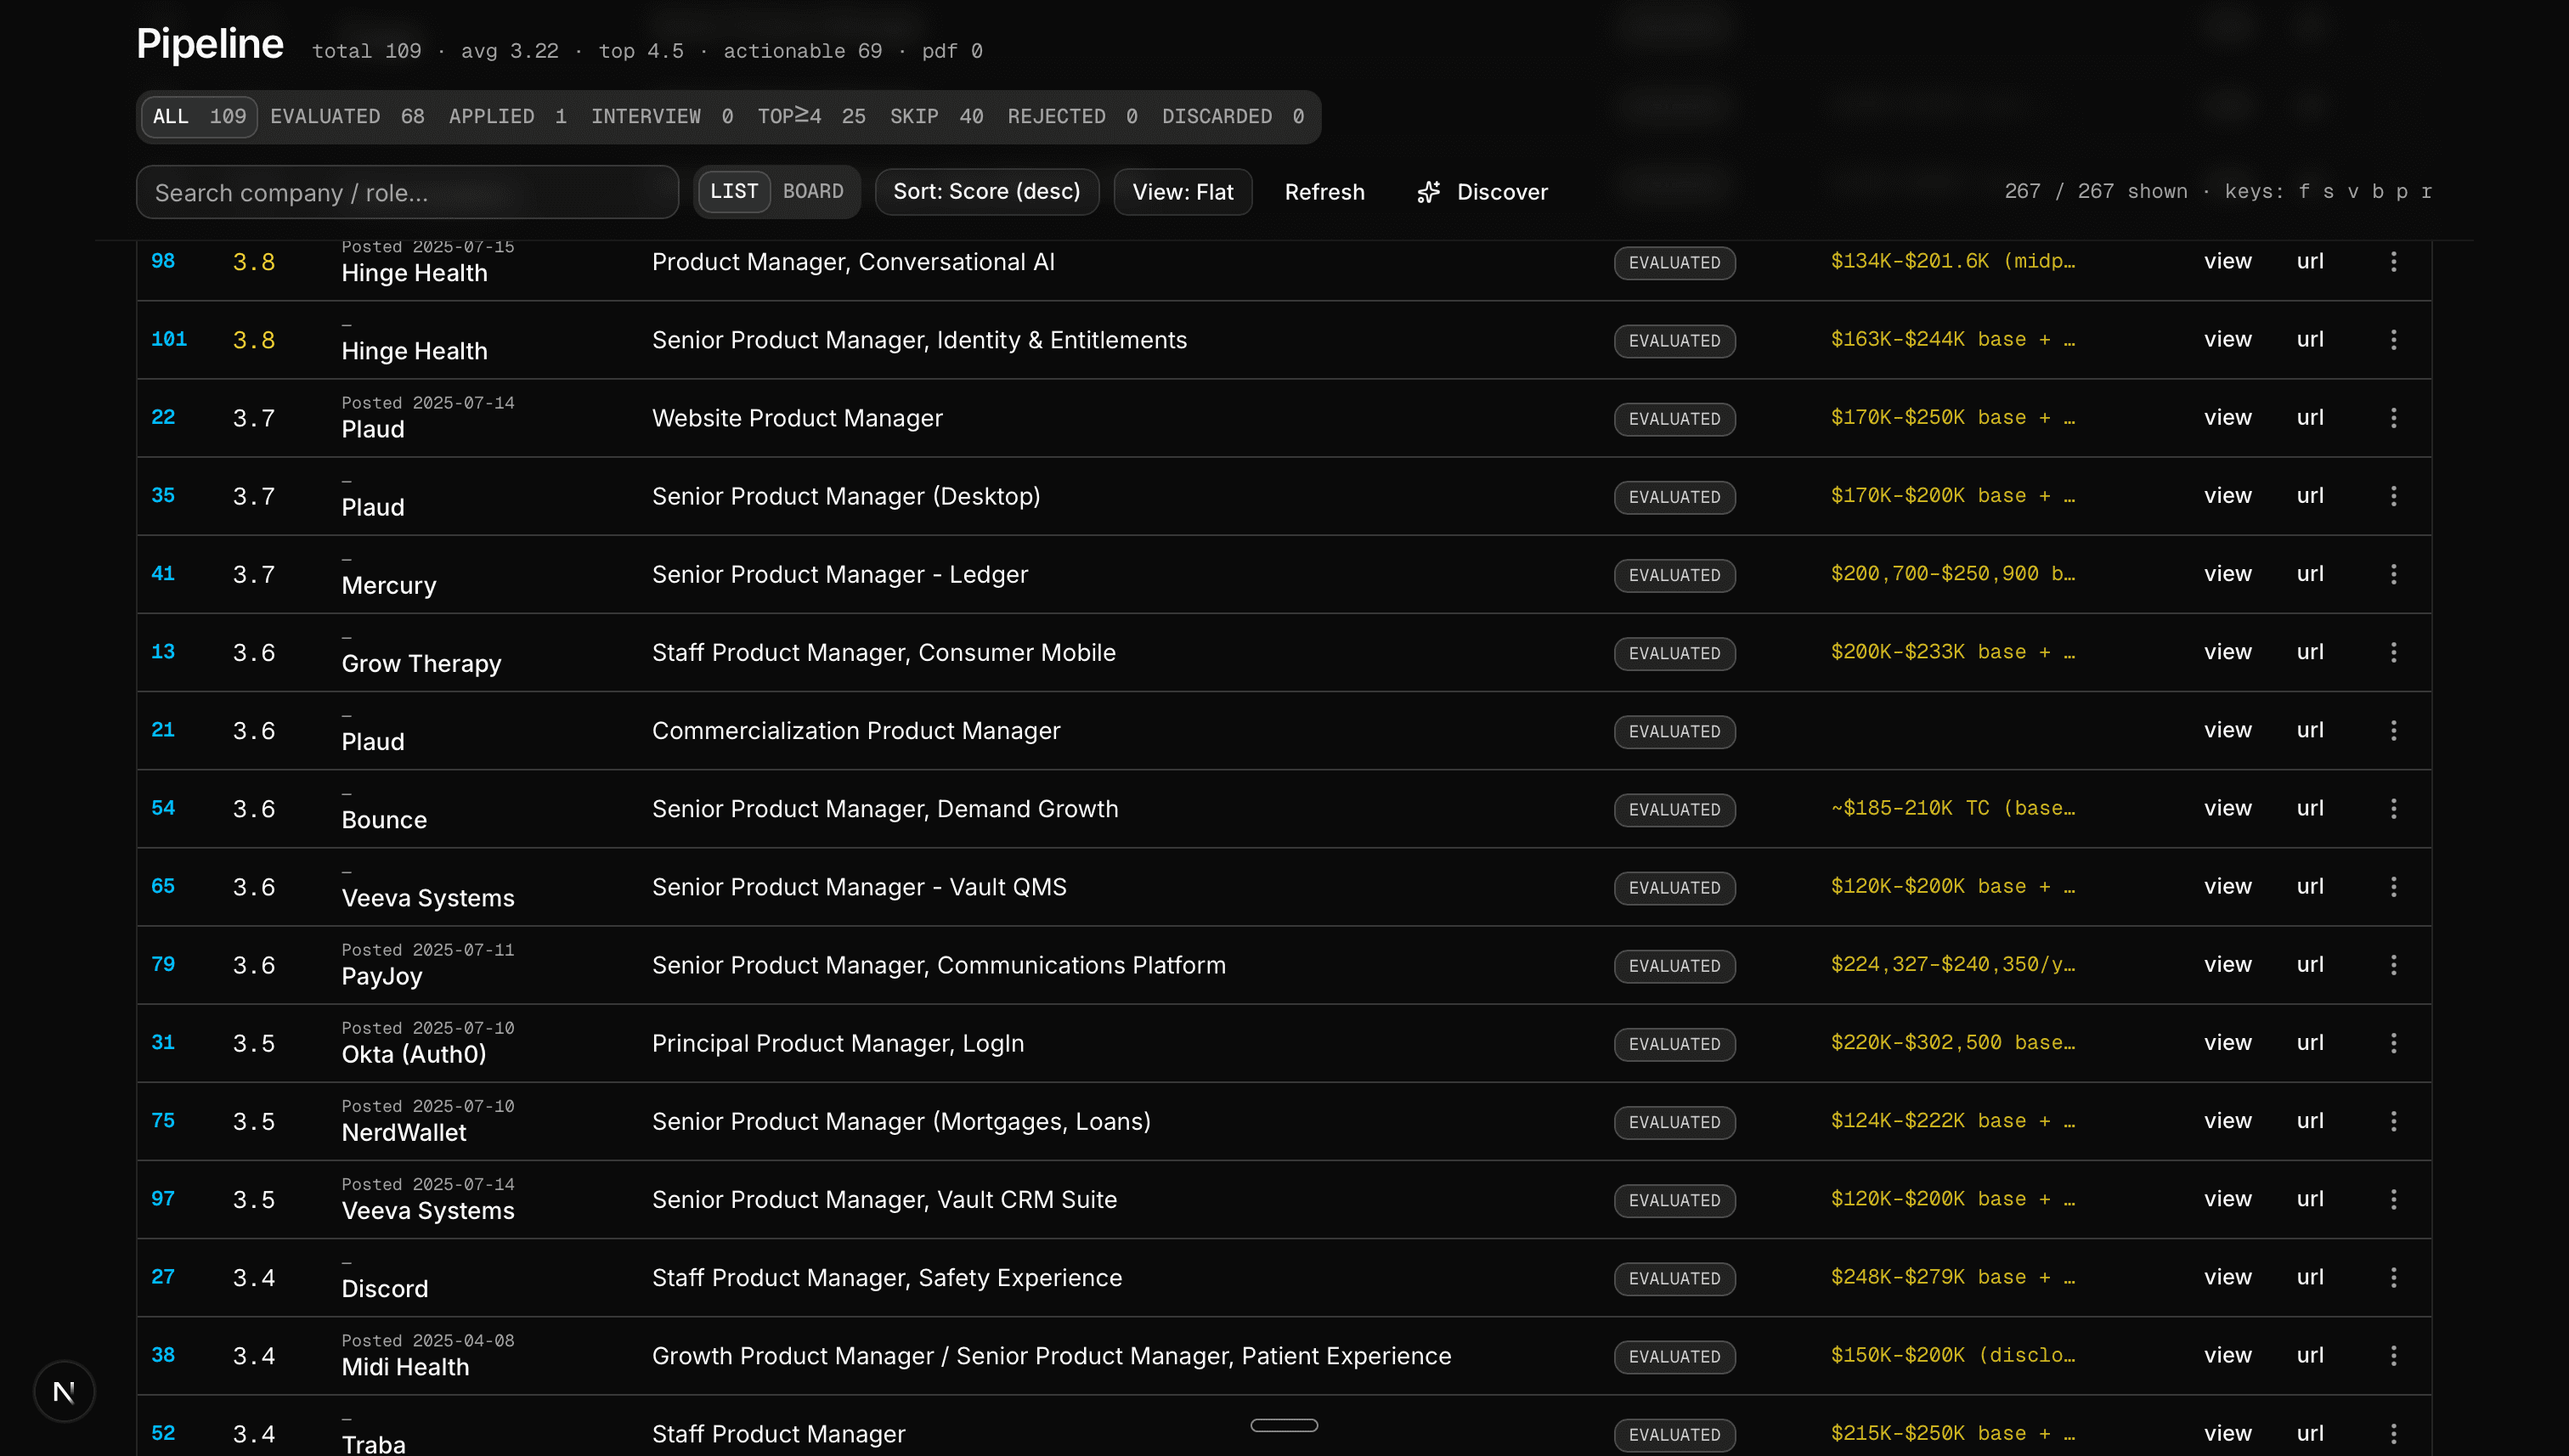Click EVALUATED status badge for Veeva Vault QMS
Screen dimensions: 2569x1456
point(1674,887)
